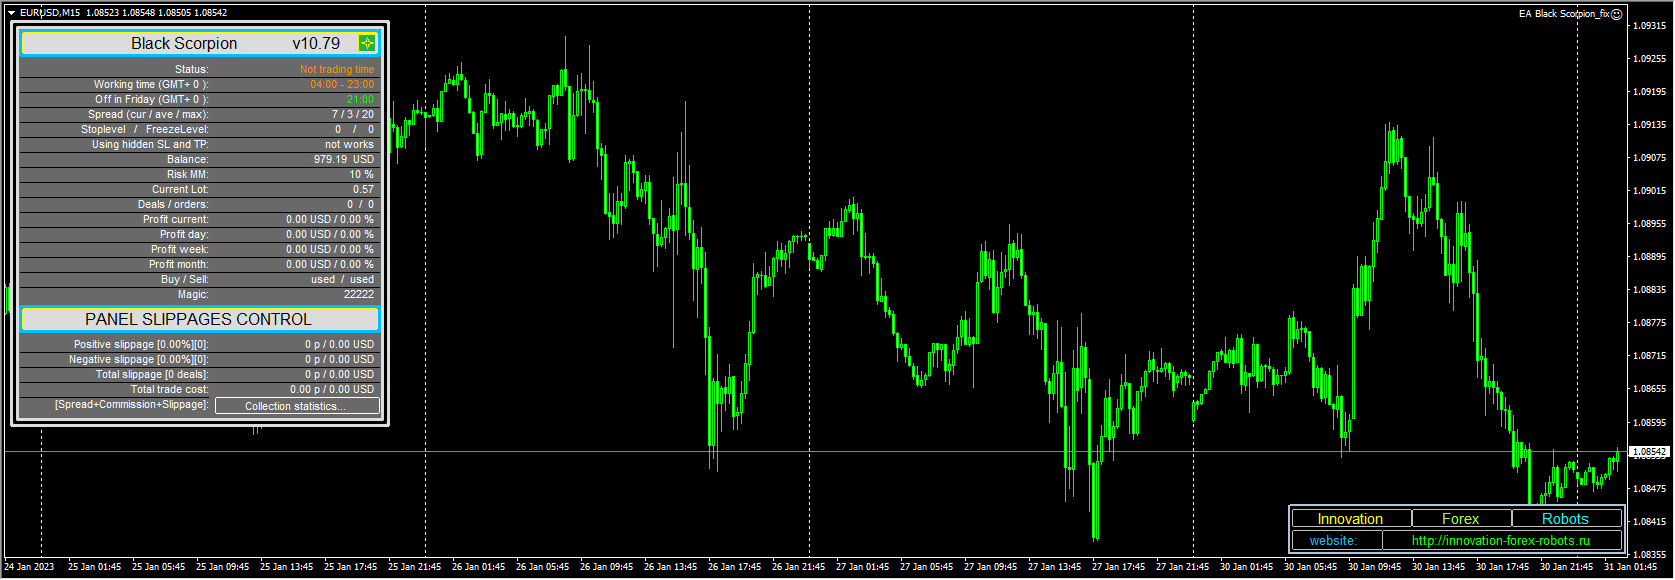Click the Risk MM value 10 %
The image size is (1675, 580).
(361, 175)
